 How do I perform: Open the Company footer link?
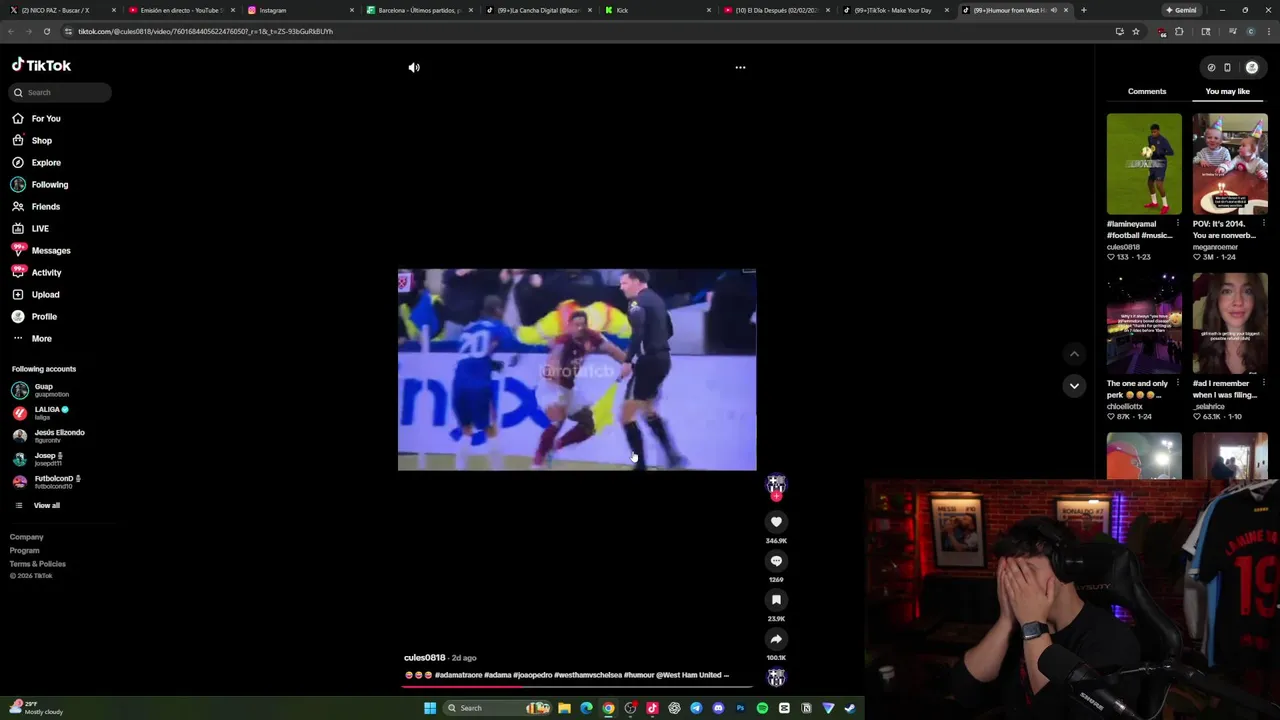tap(27, 537)
